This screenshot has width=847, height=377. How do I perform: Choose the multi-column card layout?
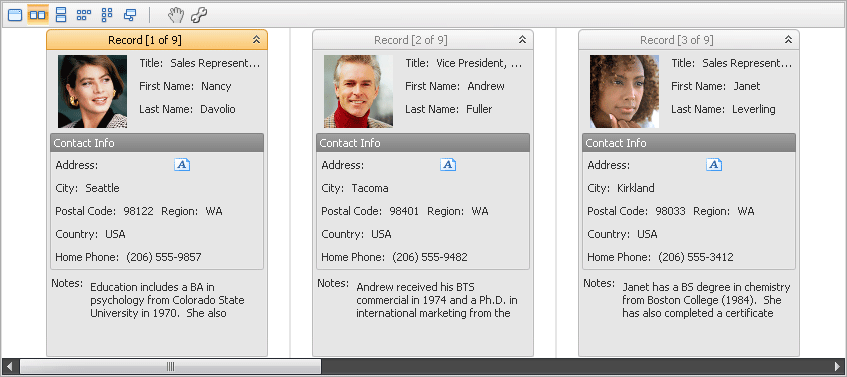(x=107, y=15)
